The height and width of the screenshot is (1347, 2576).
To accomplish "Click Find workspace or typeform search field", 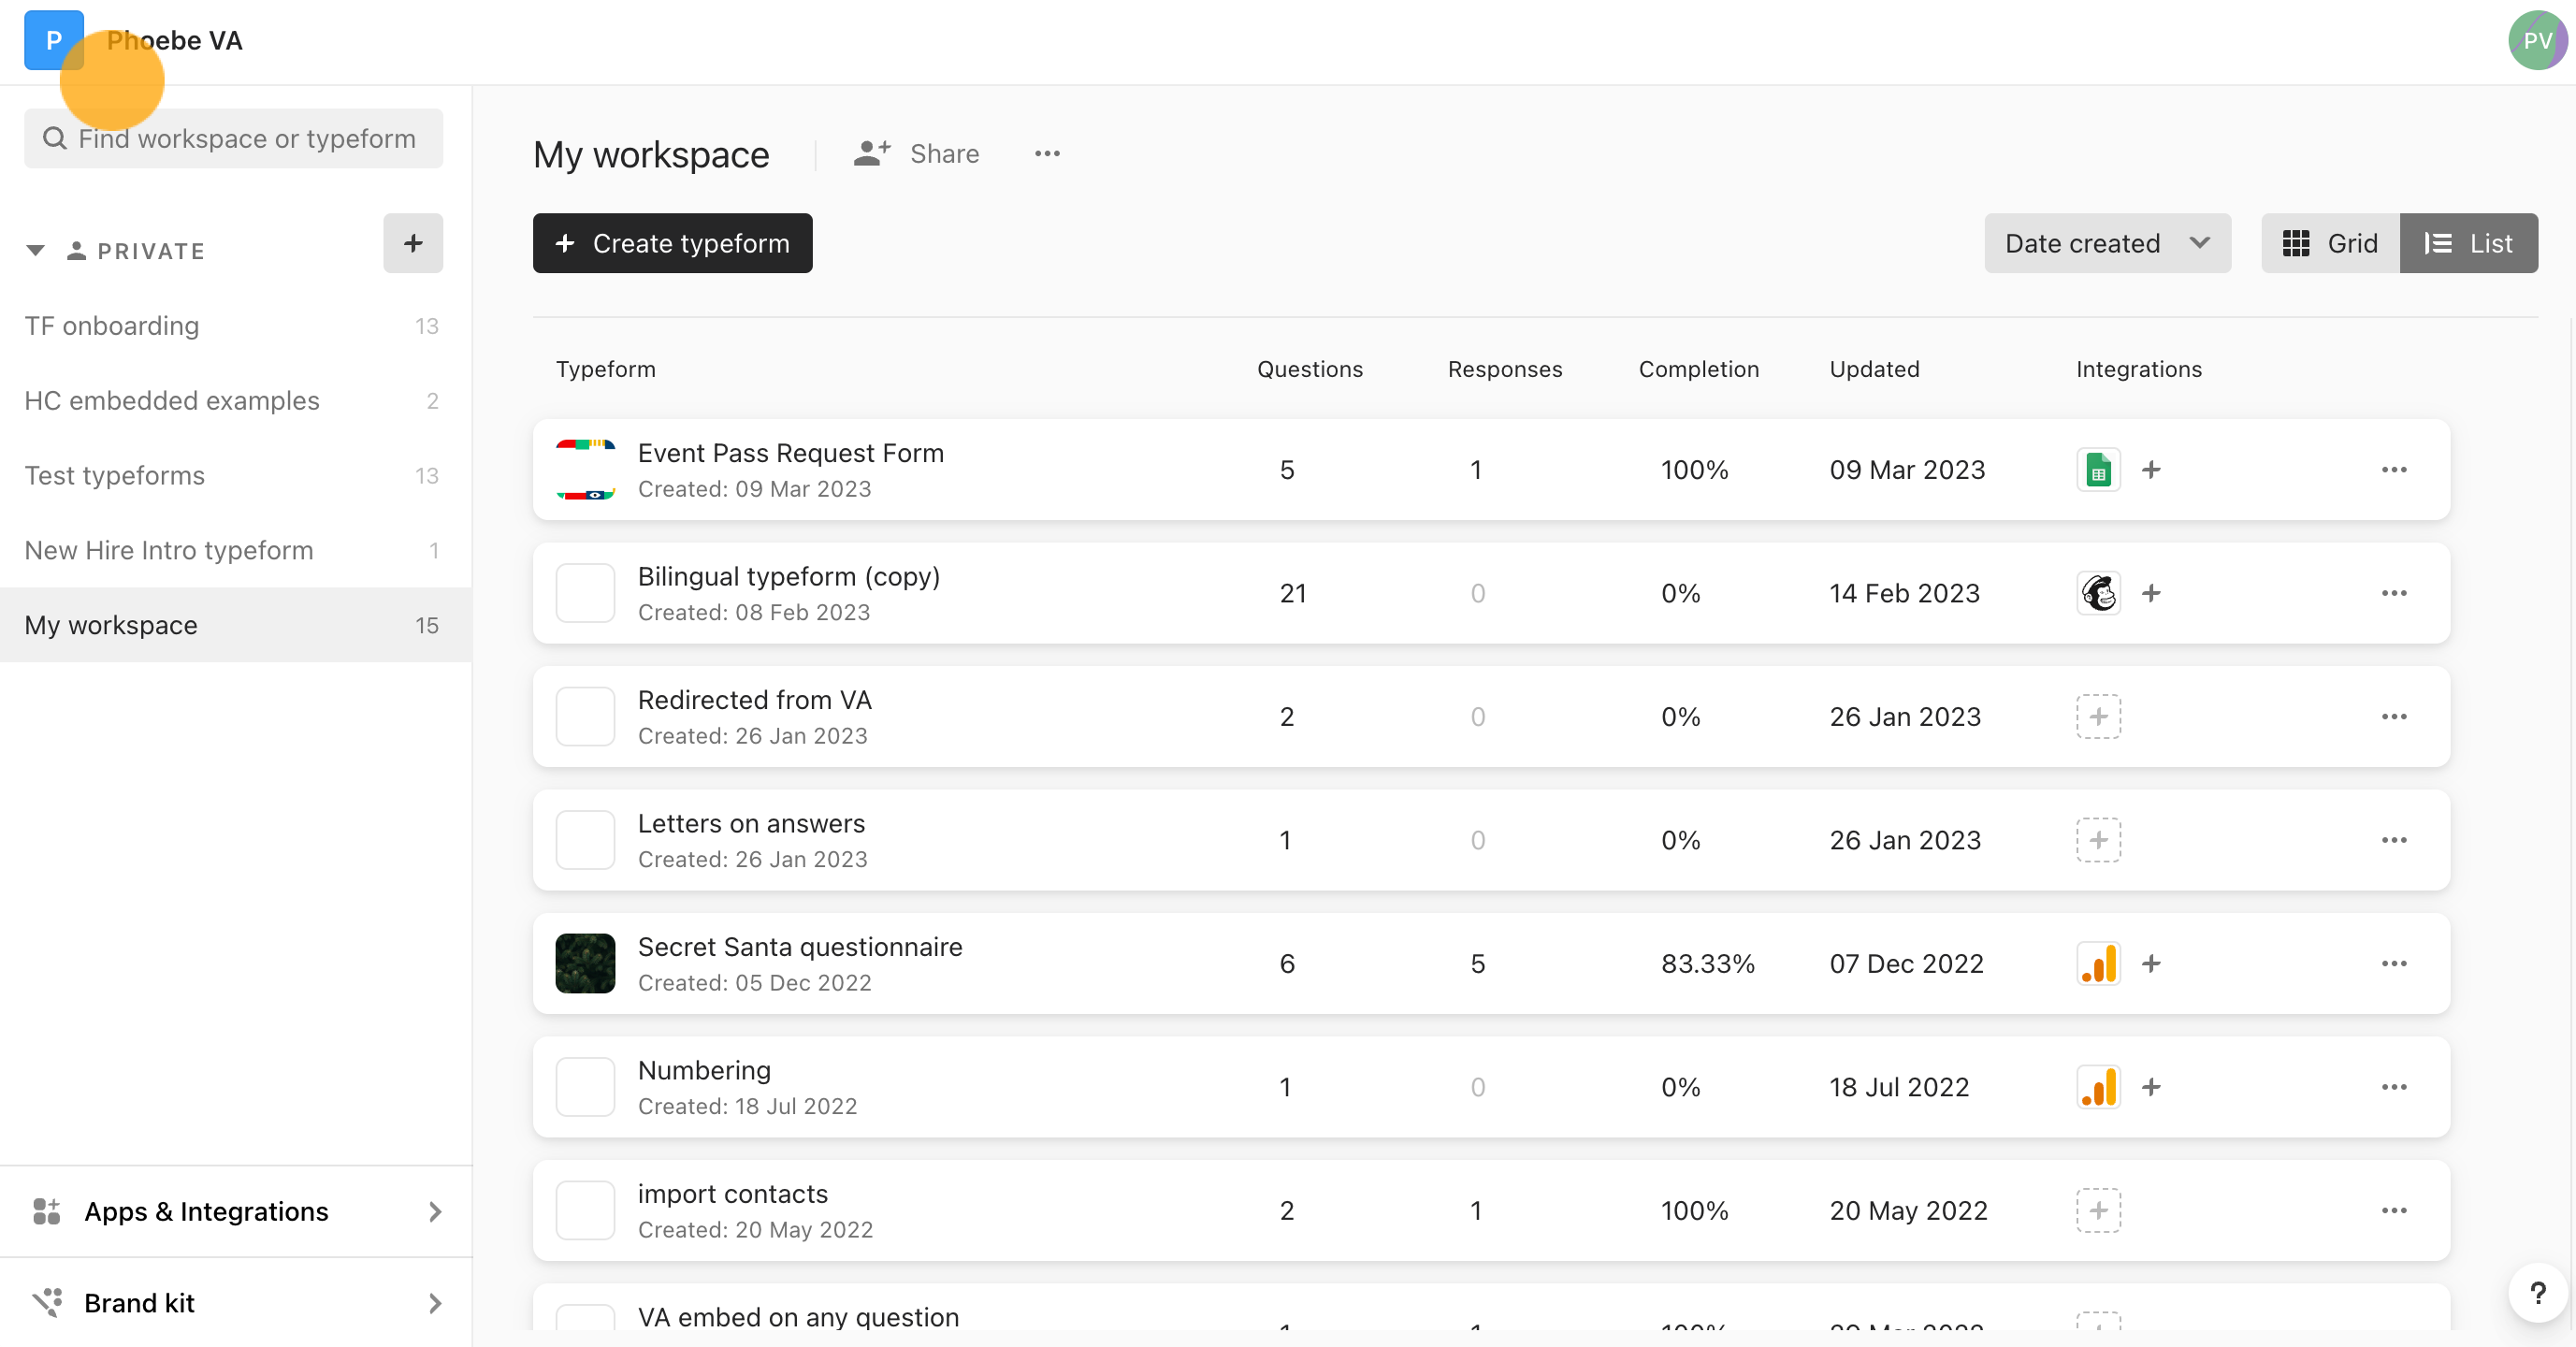I will [233, 138].
